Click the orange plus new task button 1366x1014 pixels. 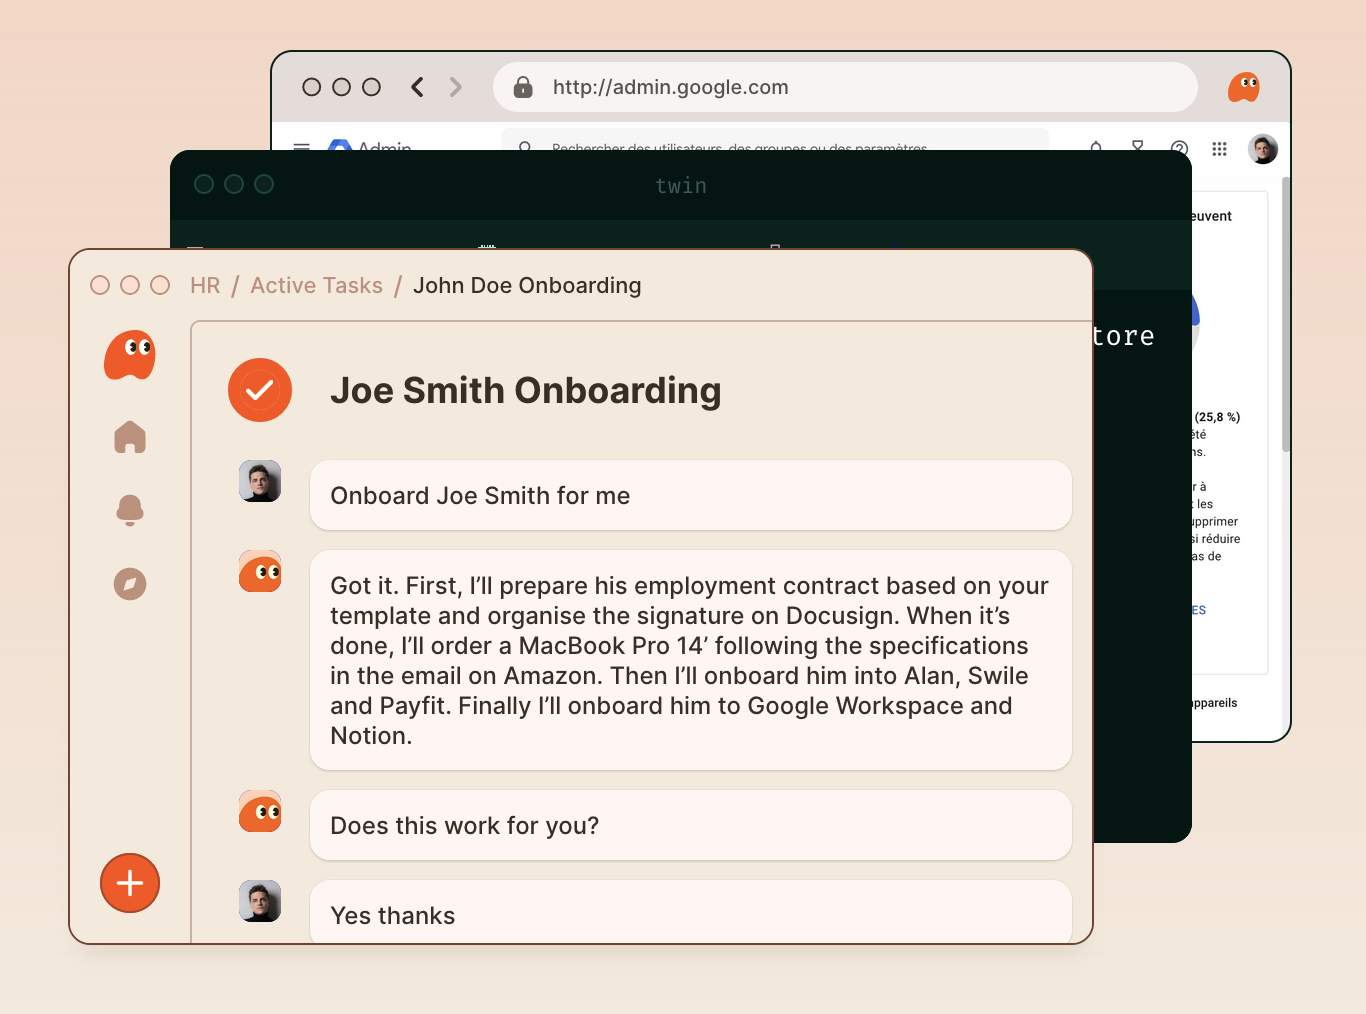(130, 883)
